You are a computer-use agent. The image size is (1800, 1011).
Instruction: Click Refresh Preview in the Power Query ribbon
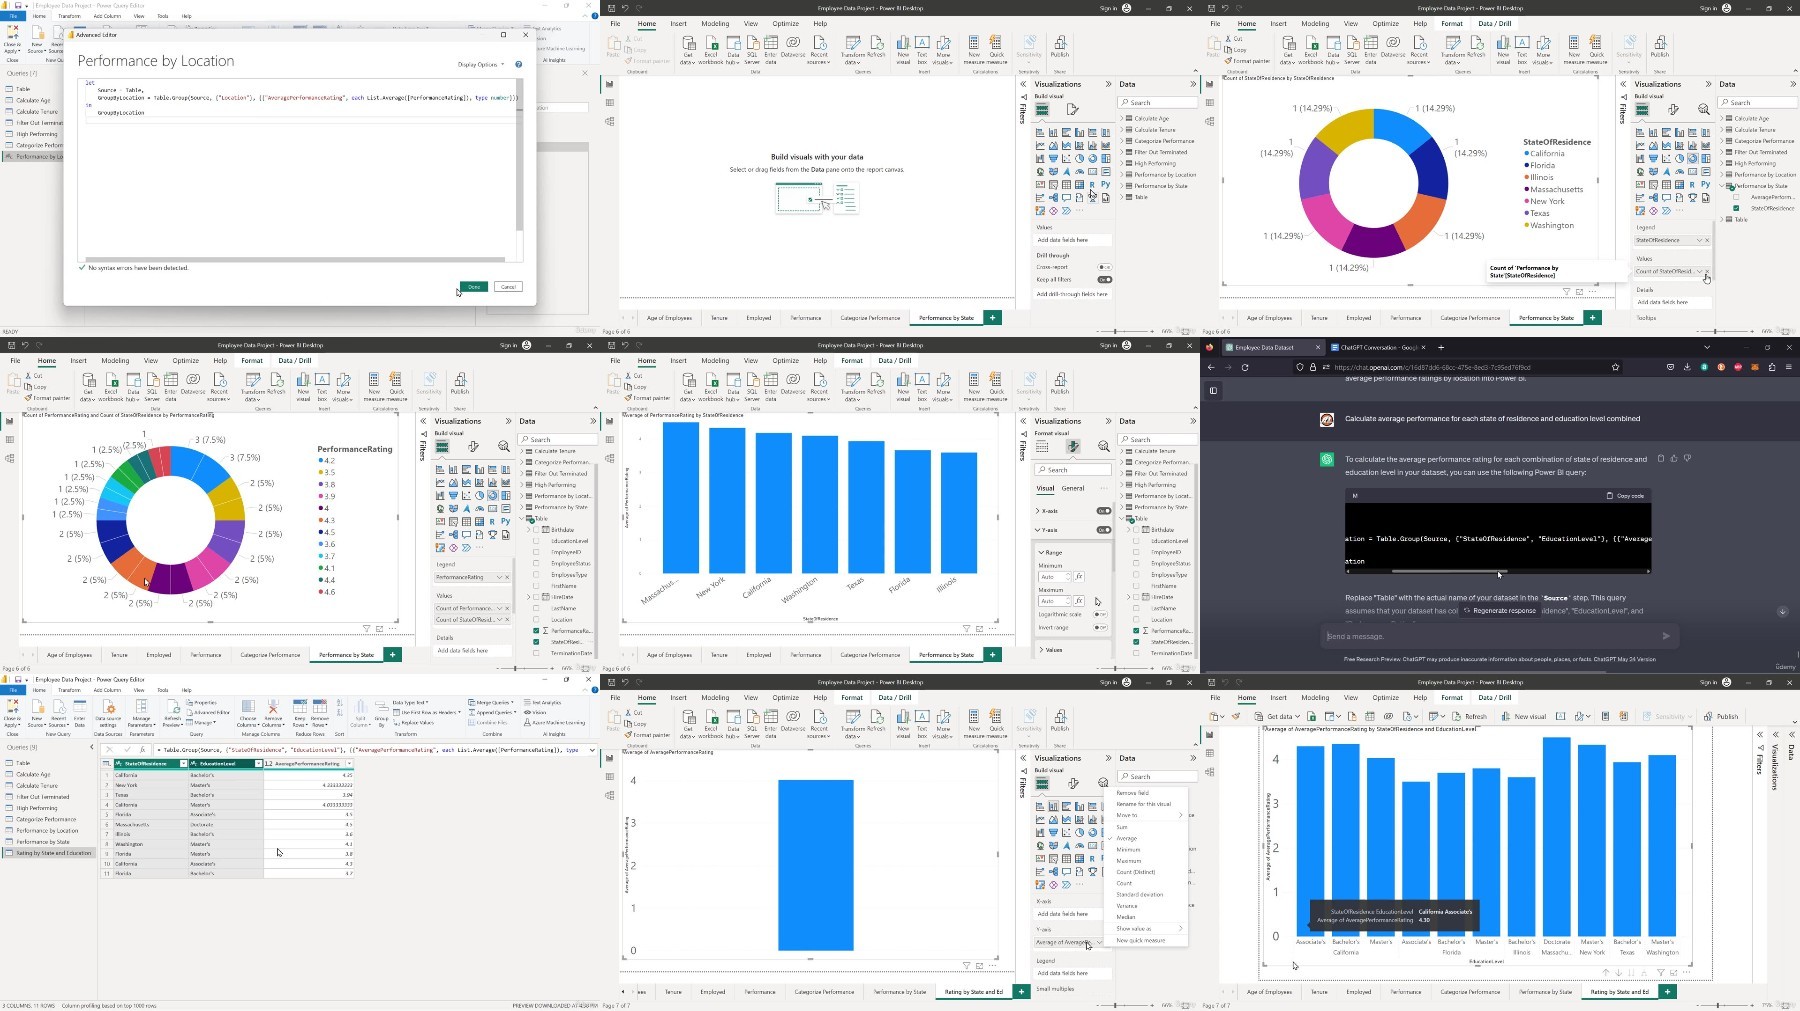[173, 712]
